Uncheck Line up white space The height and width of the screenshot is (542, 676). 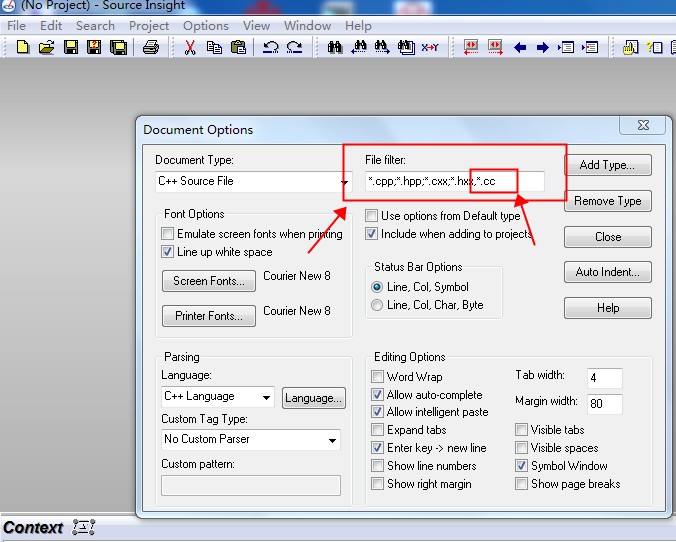[167, 251]
